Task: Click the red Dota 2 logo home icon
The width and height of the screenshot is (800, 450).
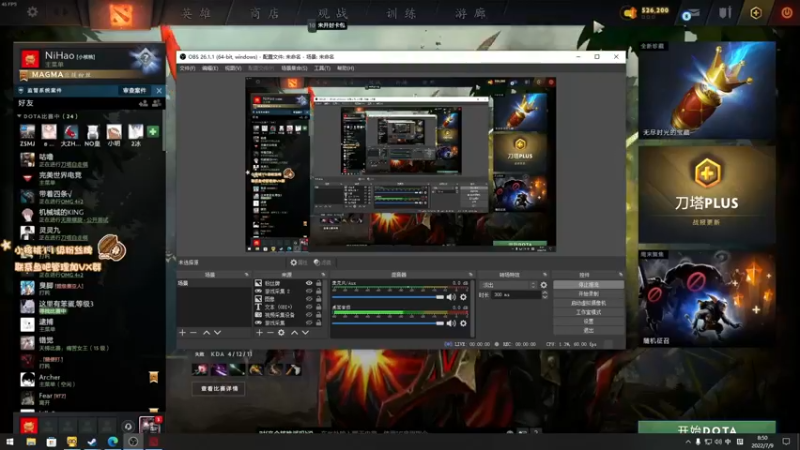Action: pos(121,14)
